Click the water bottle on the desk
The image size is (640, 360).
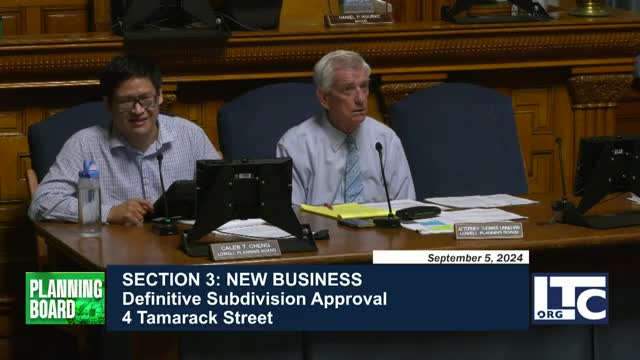pos(89,198)
